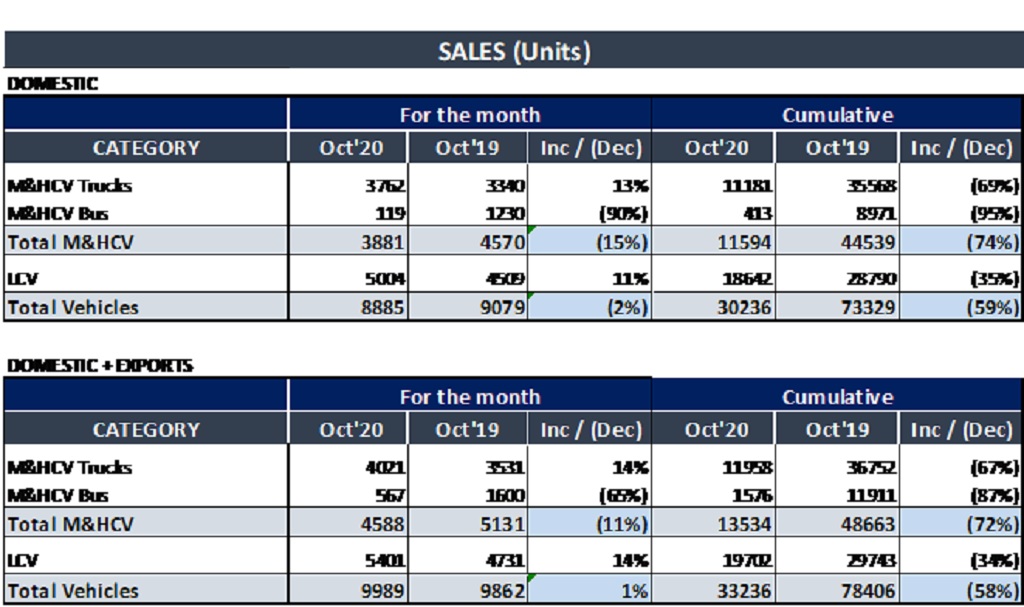Screen dimensions: 1024x607
Task: Click the exports table's Cumulative header
Action: [x=837, y=397]
